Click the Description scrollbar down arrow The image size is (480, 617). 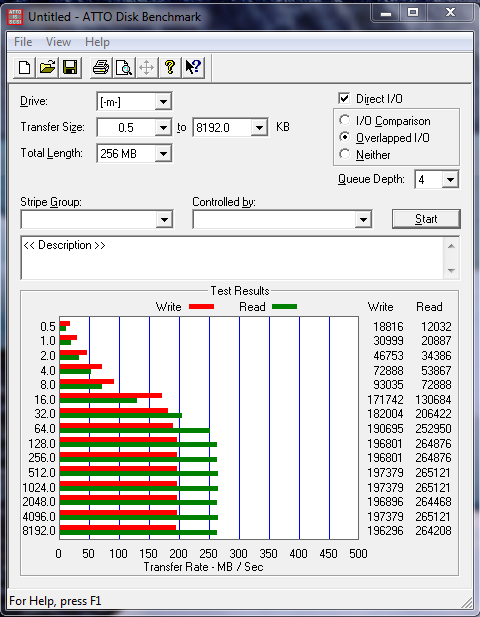(x=451, y=271)
